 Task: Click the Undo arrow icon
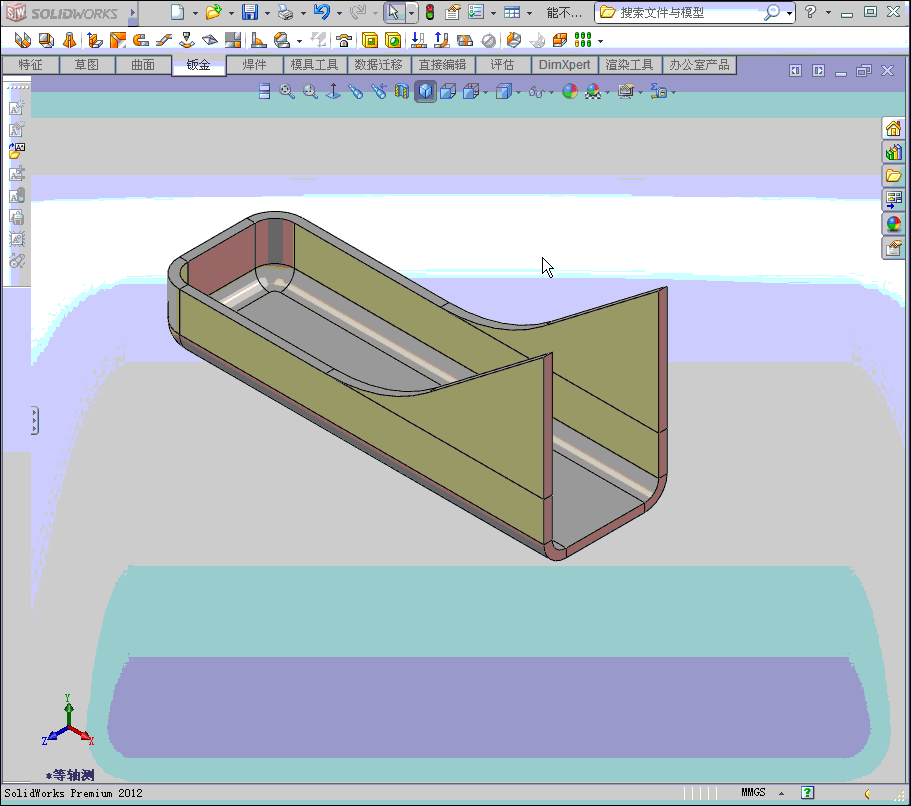point(321,13)
